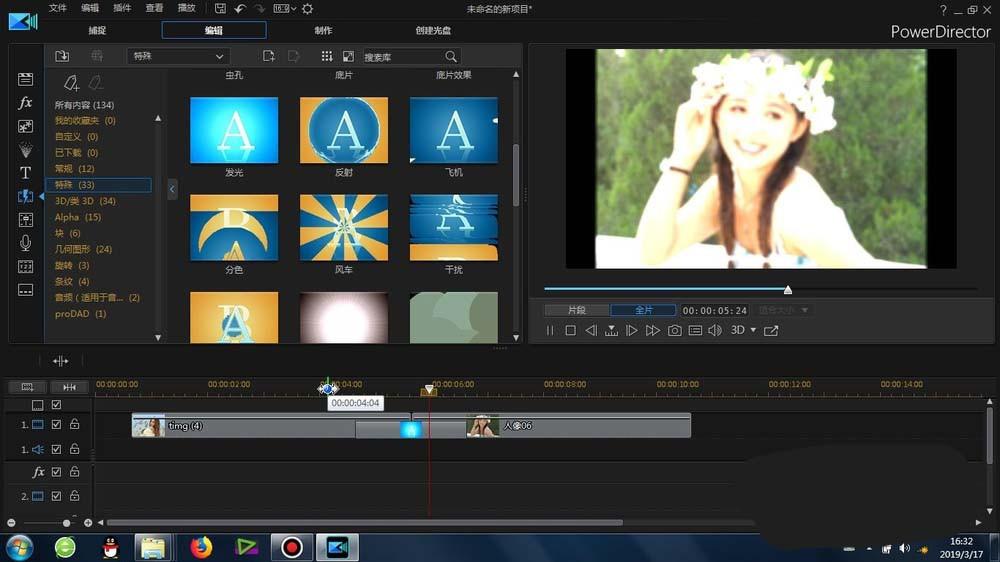Open the Title Room (T icon)
The width and height of the screenshot is (1000, 562).
[25, 173]
